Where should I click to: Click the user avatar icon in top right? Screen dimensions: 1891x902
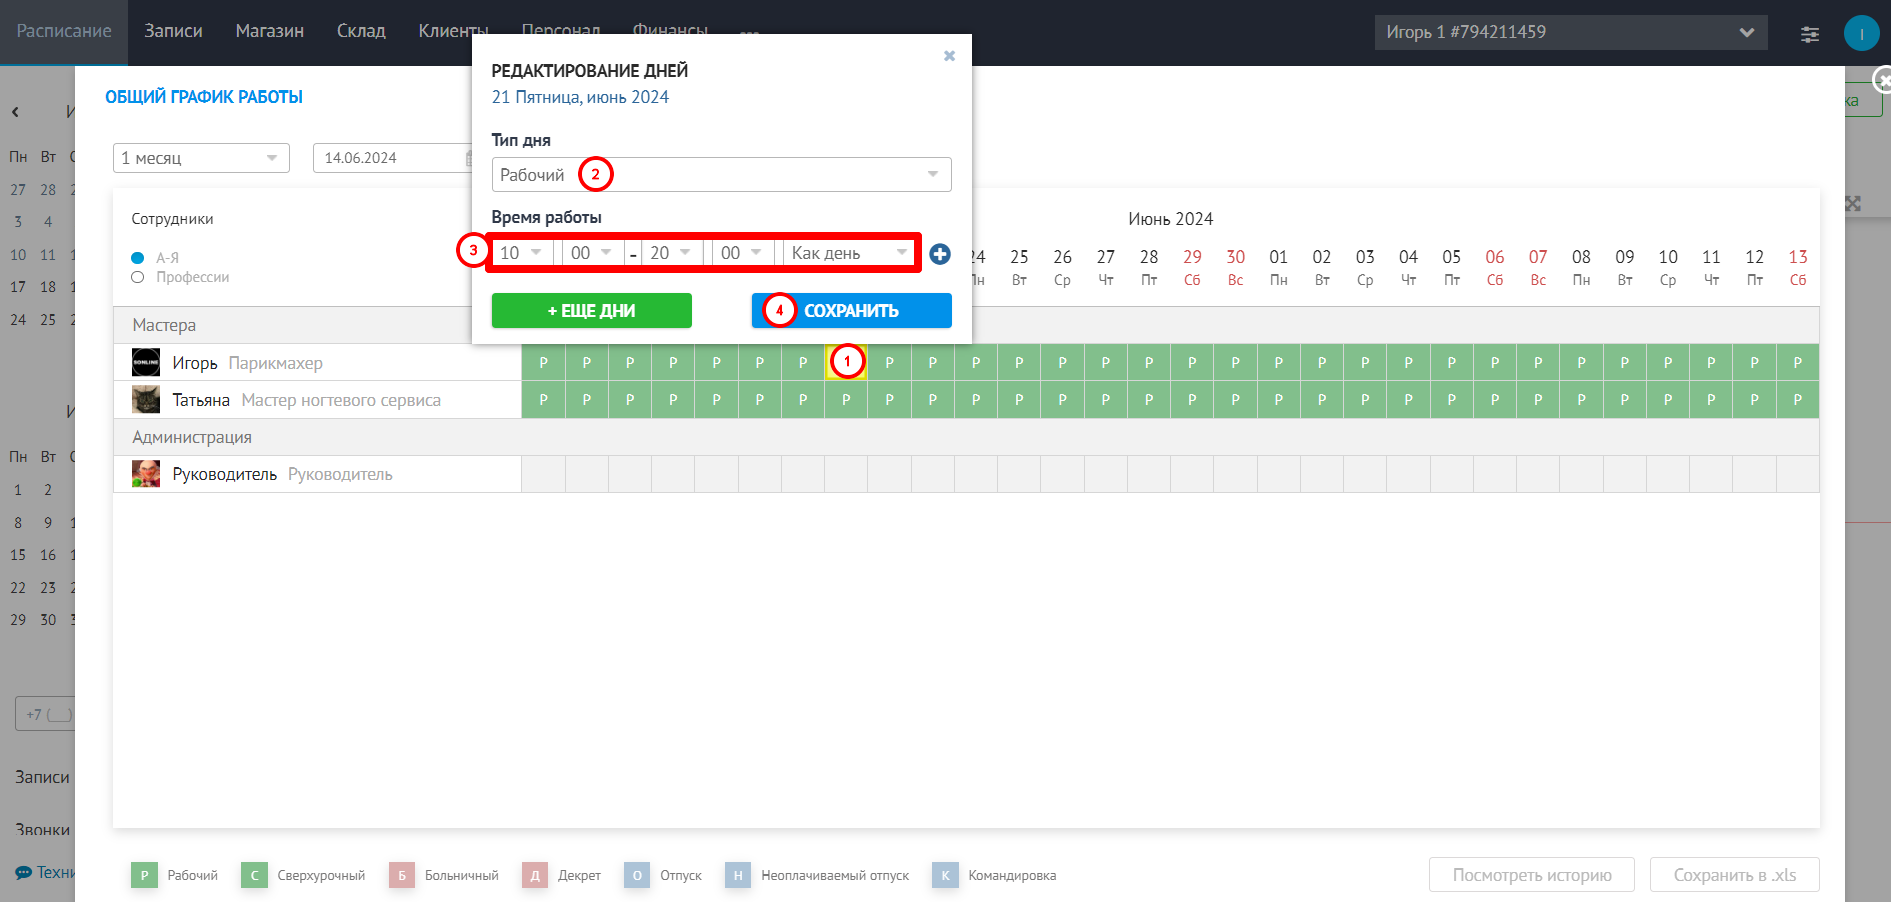[x=1861, y=33]
